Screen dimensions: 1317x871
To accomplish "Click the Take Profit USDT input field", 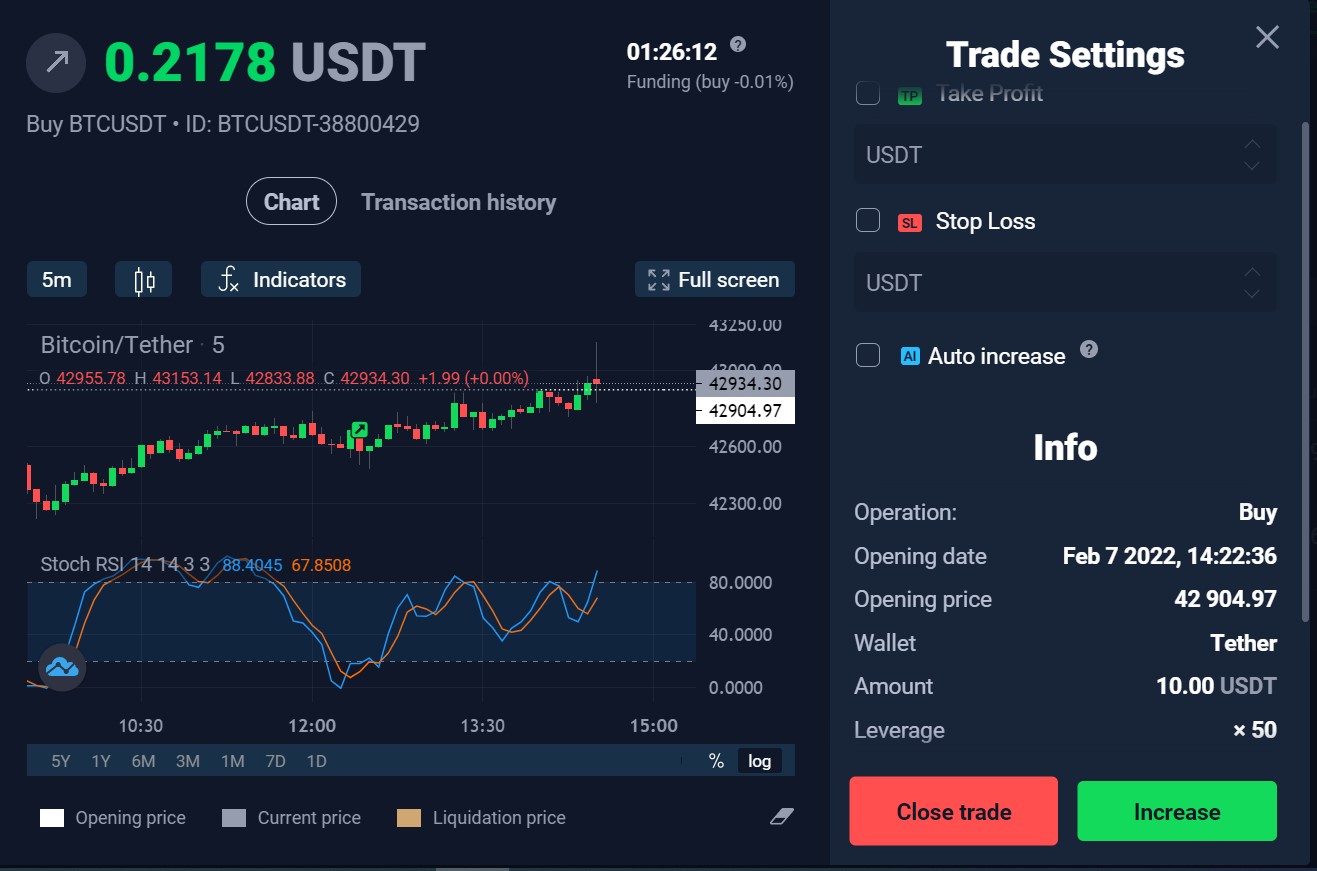I will click(1065, 155).
